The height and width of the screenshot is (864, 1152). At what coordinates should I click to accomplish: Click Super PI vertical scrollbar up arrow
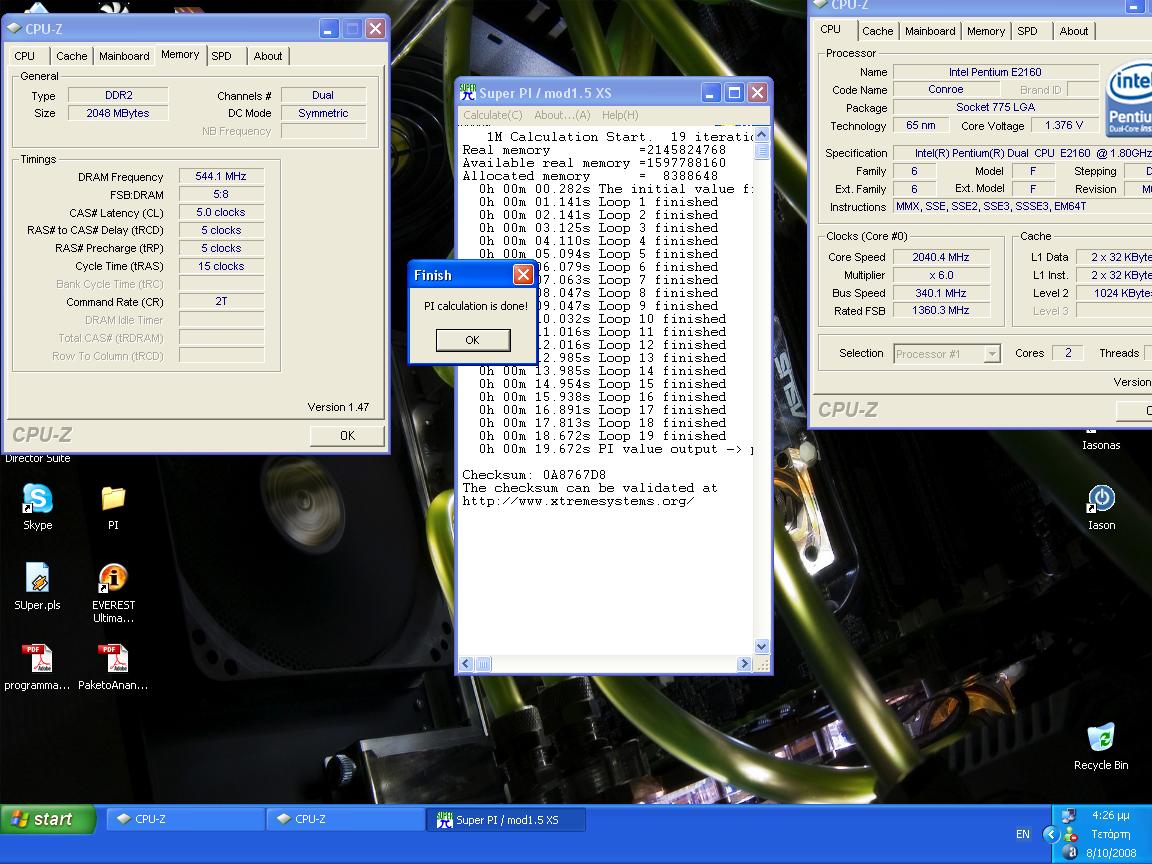(x=761, y=135)
